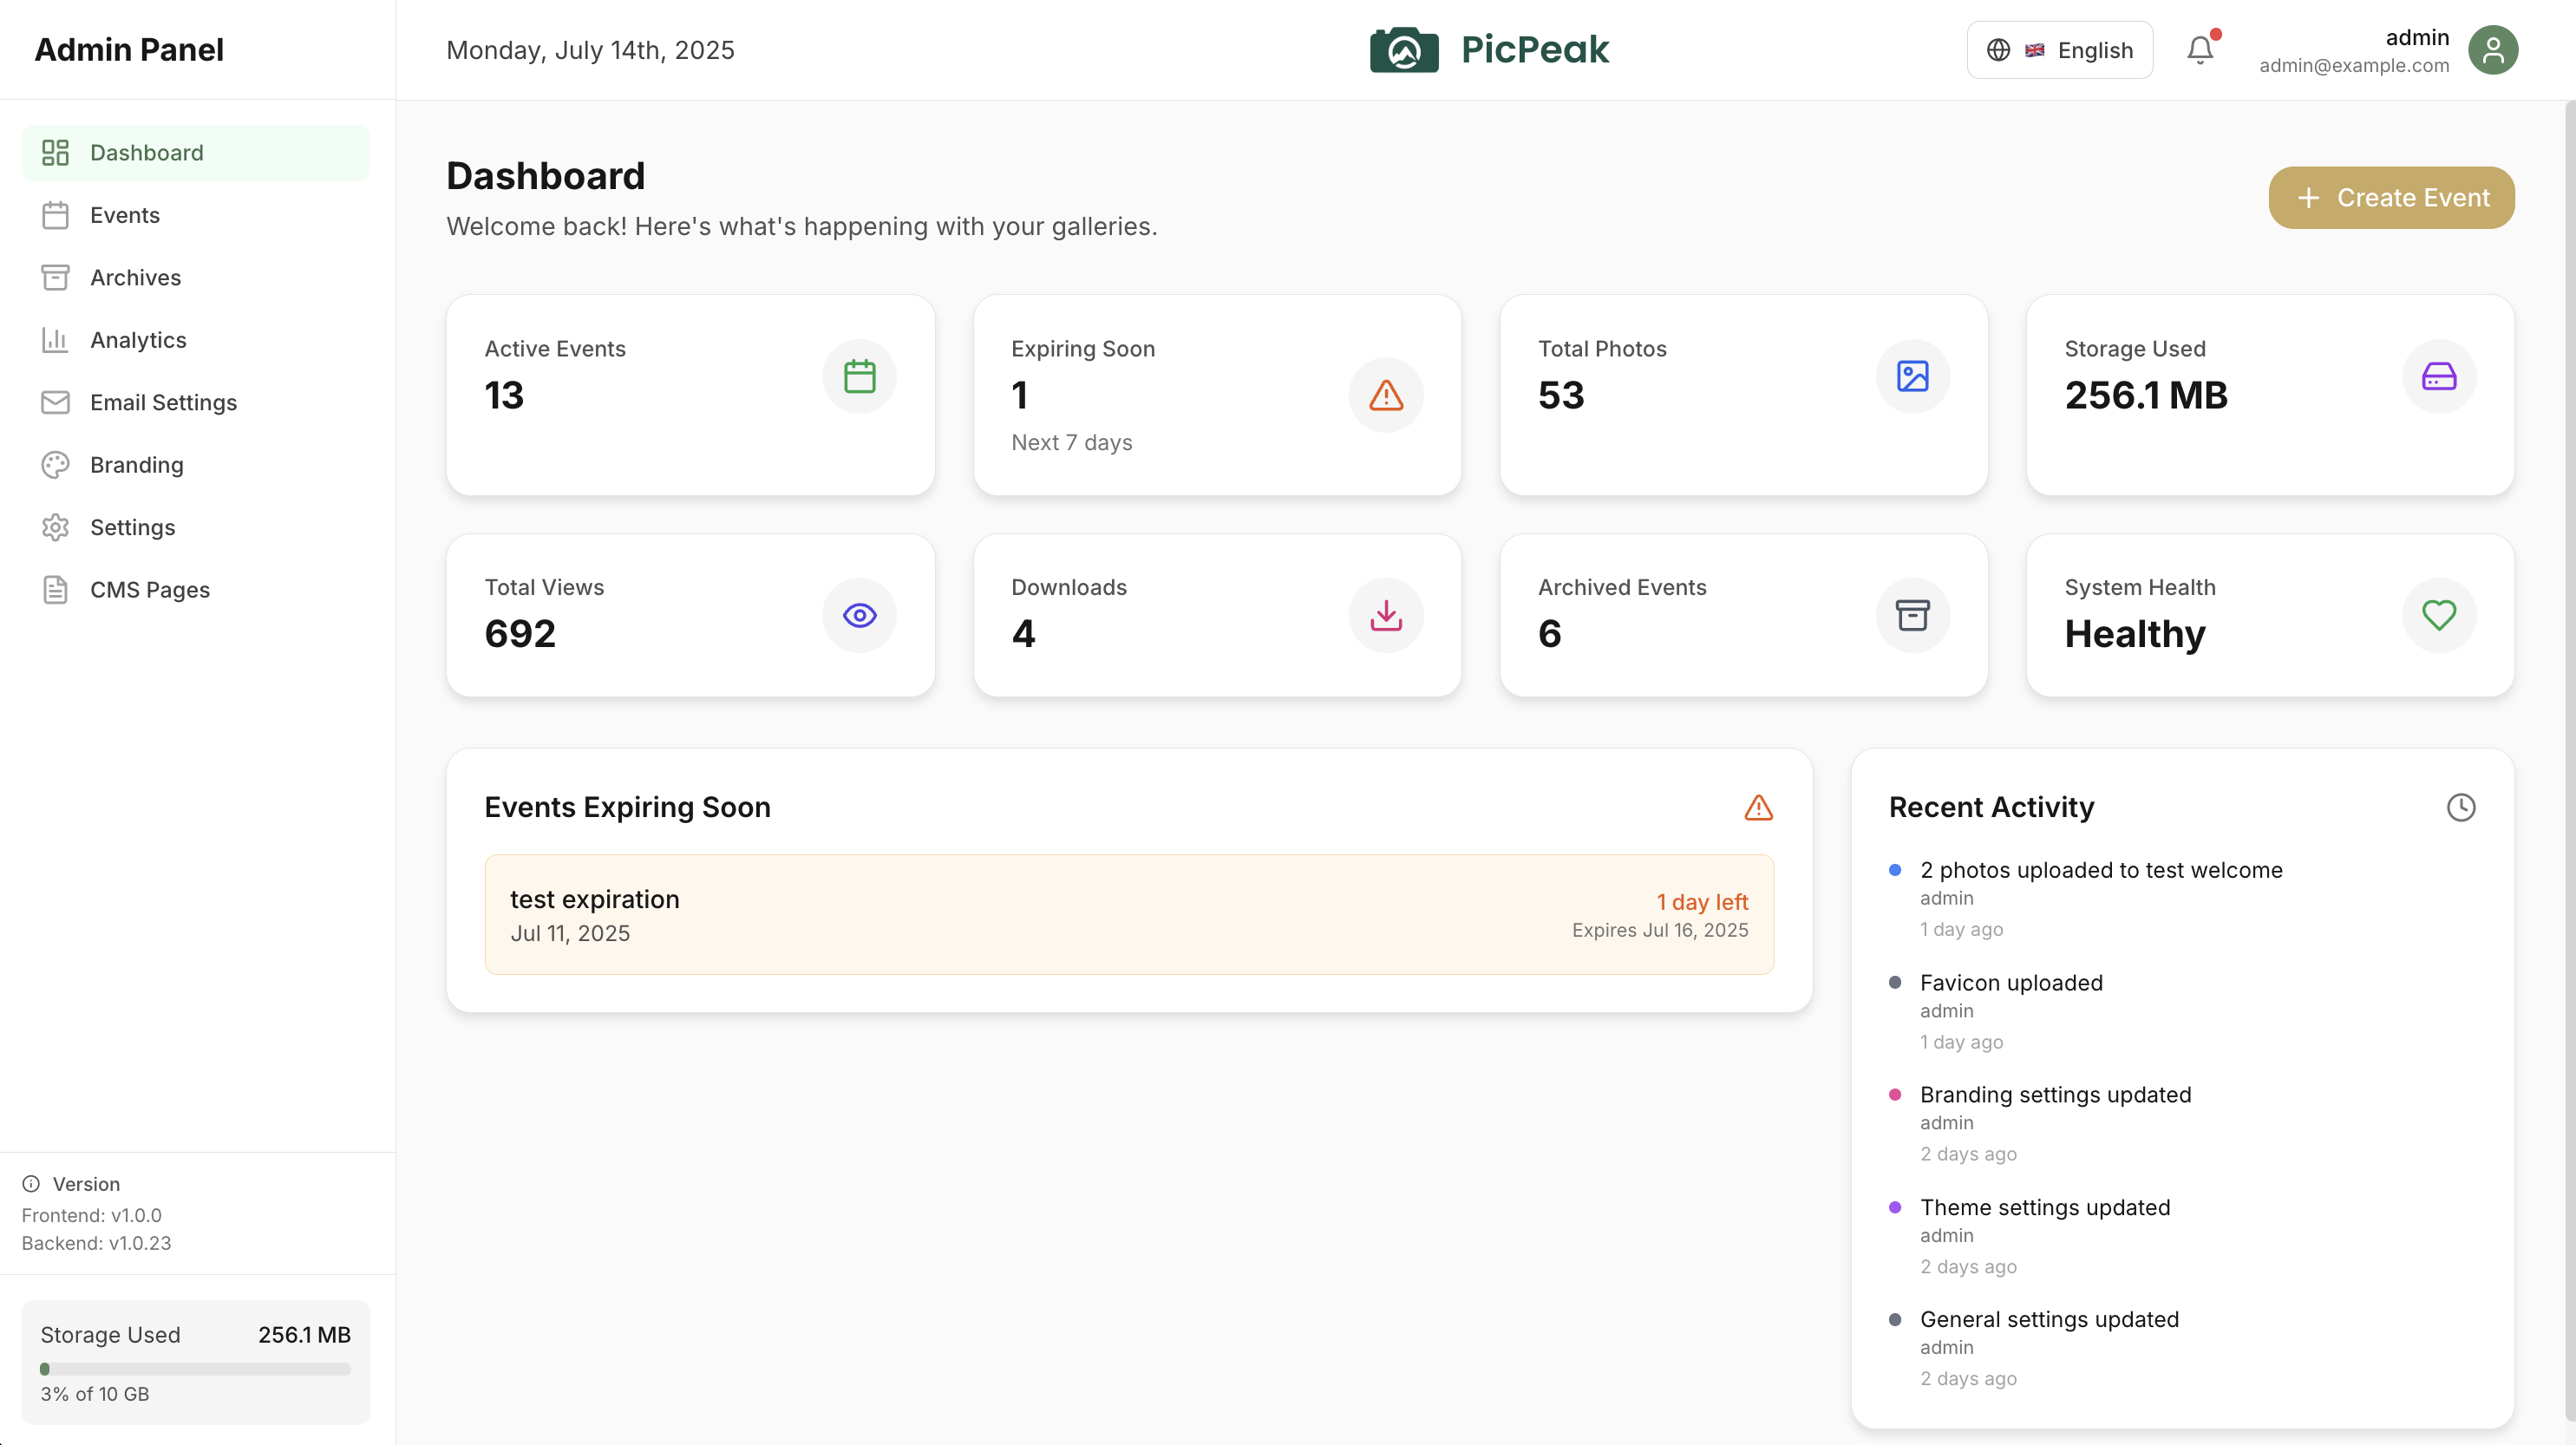2576x1445 pixels.
Task: Click the date 'Monday, July 14th, 2025'
Action: click(x=590, y=50)
